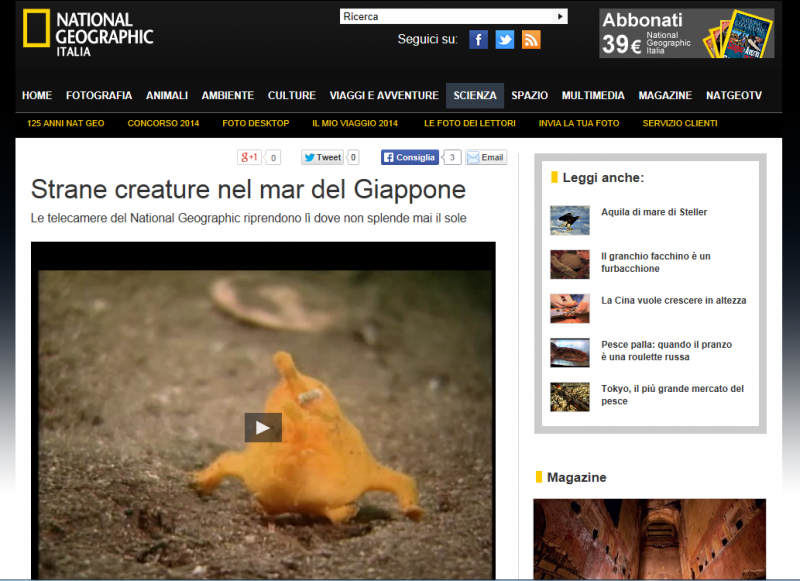The width and height of the screenshot is (800, 581).
Task: Click the Facebook Consiglia button
Action: pyautogui.click(x=409, y=157)
